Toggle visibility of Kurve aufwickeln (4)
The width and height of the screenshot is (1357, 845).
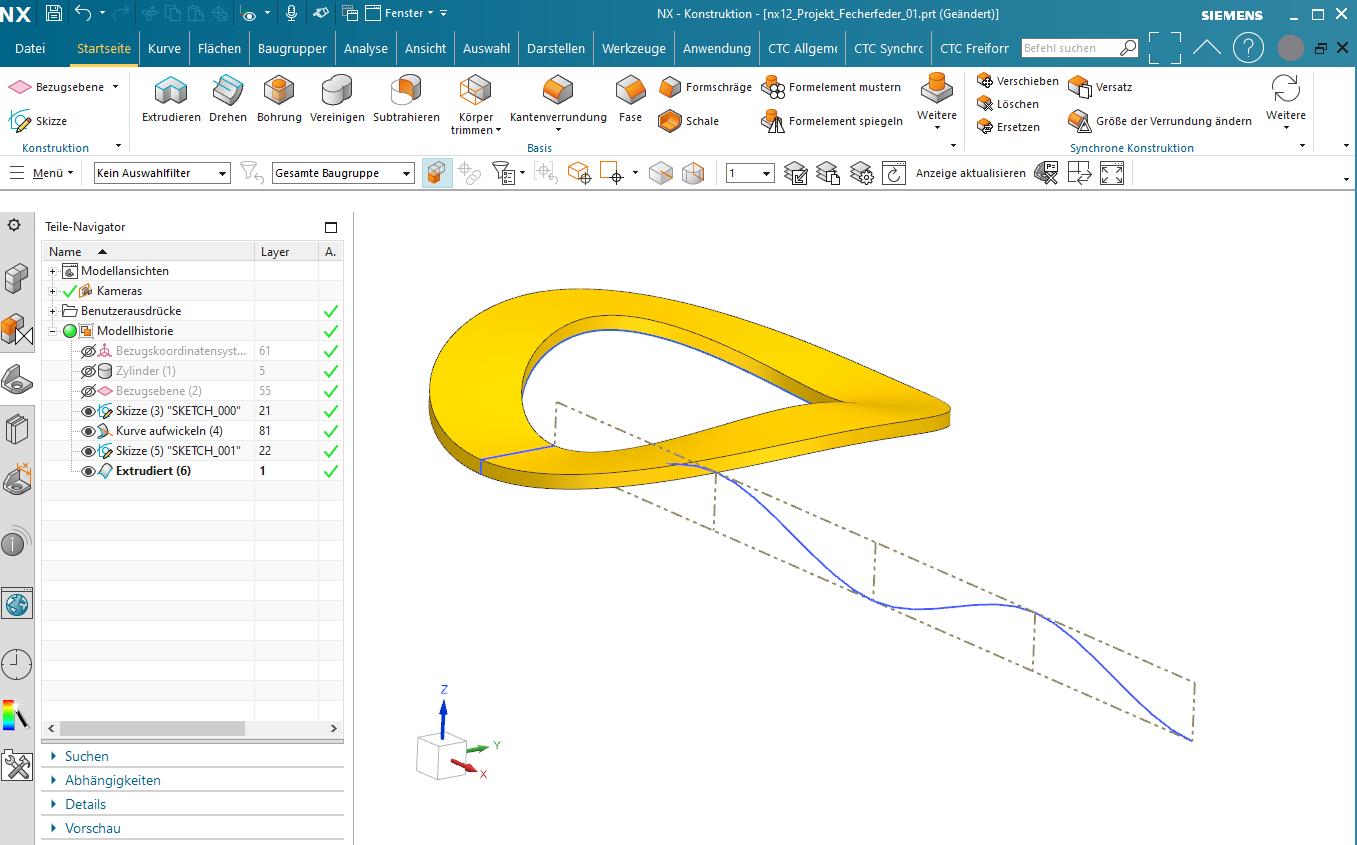88,431
